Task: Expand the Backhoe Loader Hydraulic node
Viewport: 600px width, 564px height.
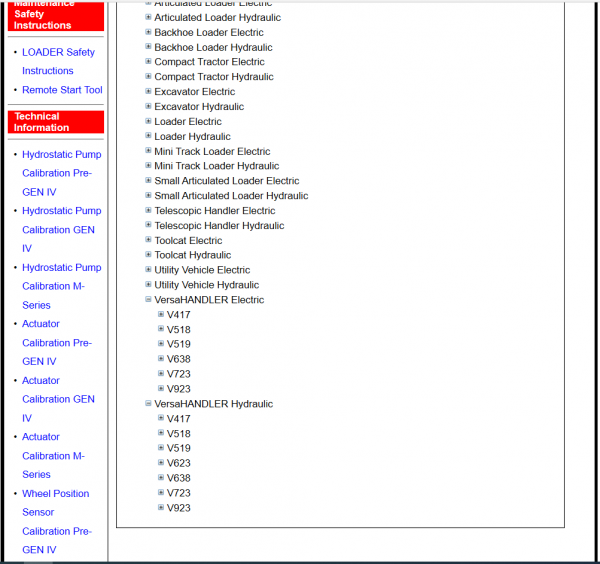Action: click(x=148, y=47)
